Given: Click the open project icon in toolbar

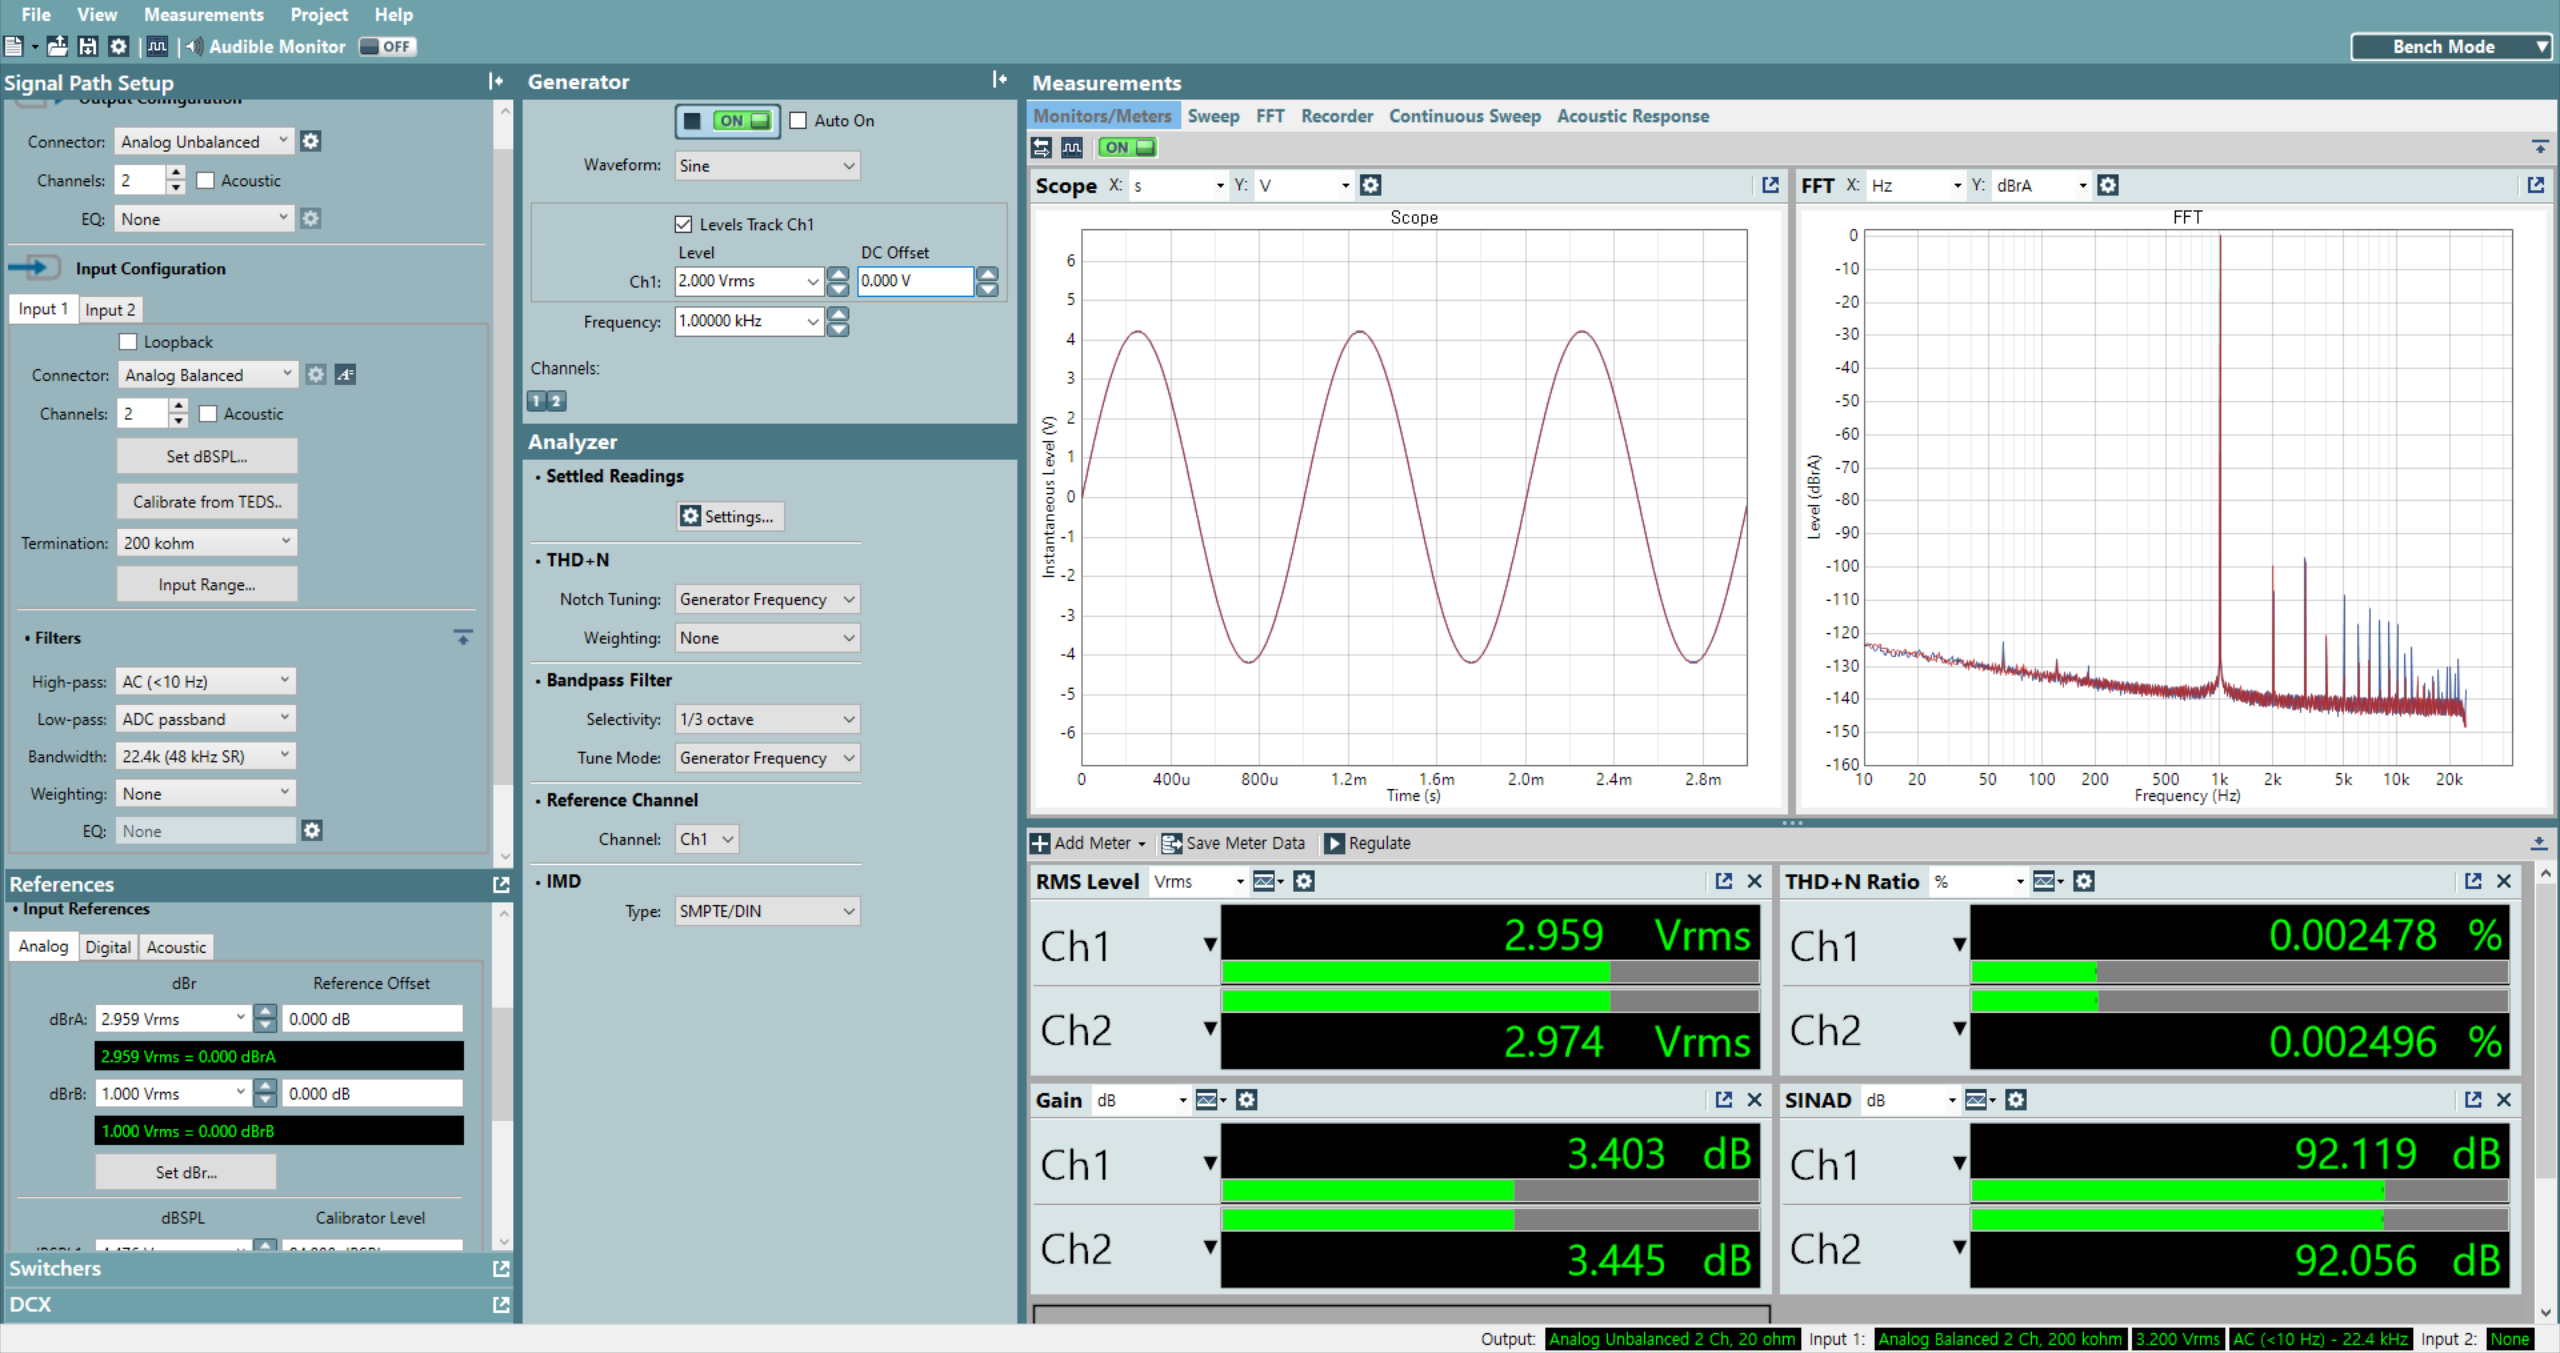Looking at the screenshot, I should tap(58, 46).
